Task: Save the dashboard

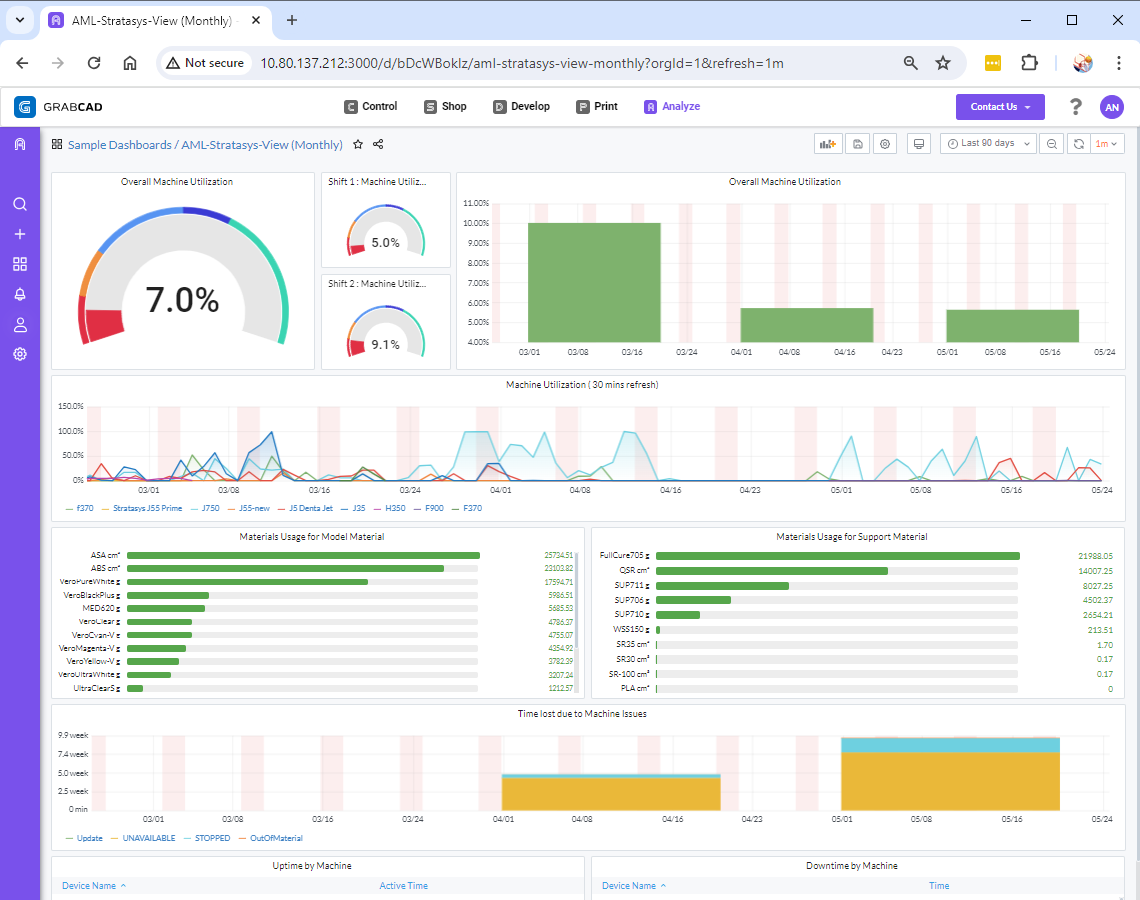Action: [x=858, y=144]
